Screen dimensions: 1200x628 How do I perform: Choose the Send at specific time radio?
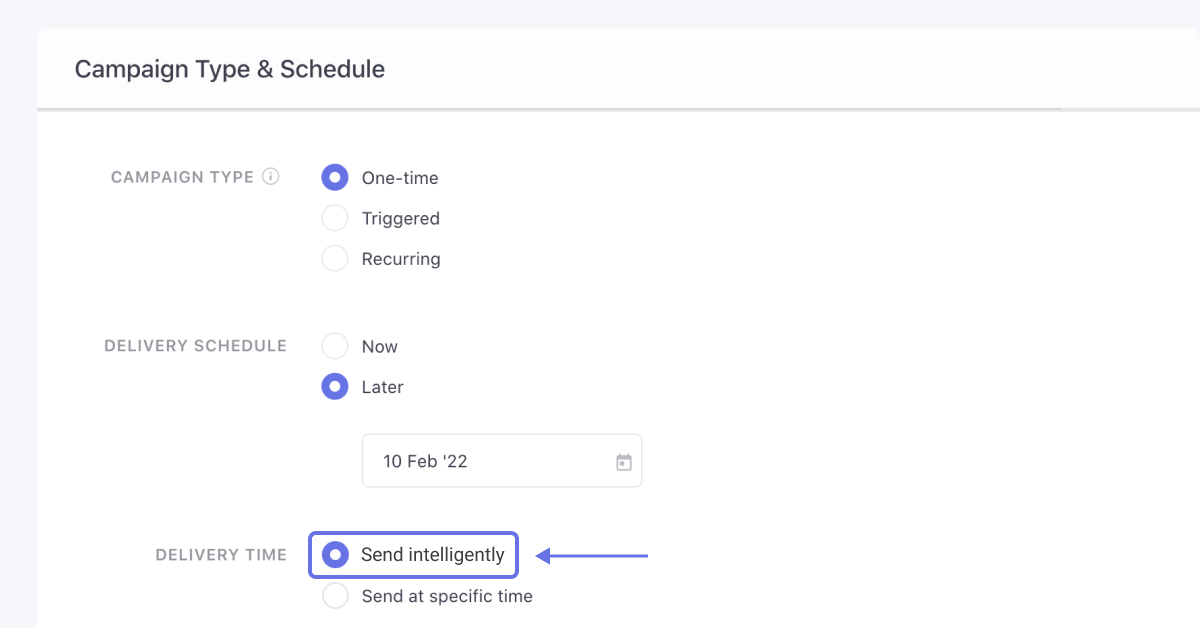tap(335, 596)
